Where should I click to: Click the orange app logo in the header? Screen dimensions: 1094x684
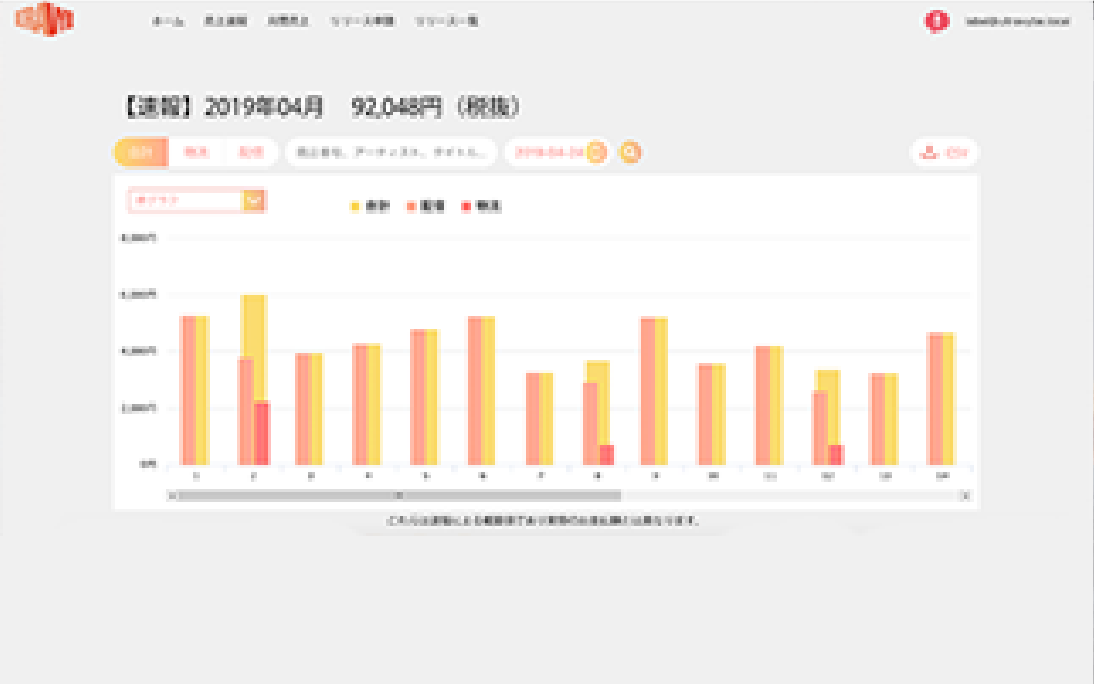[44, 20]
